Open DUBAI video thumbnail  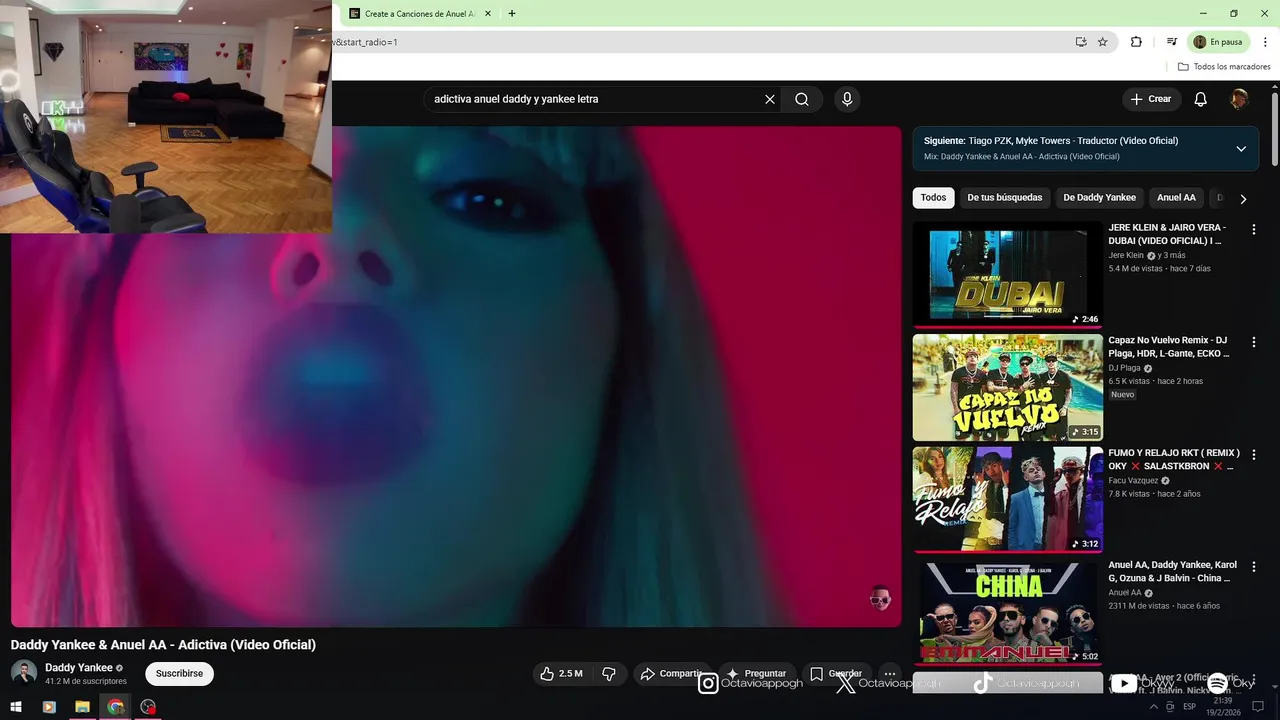pyautogui.click(x=1007, y=274)
